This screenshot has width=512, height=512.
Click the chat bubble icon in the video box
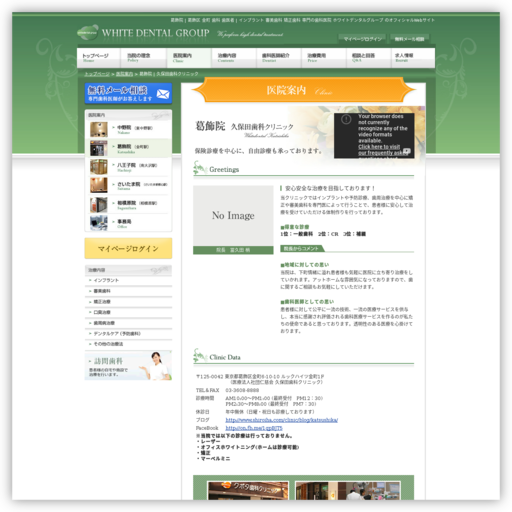(x=406, y=151)
